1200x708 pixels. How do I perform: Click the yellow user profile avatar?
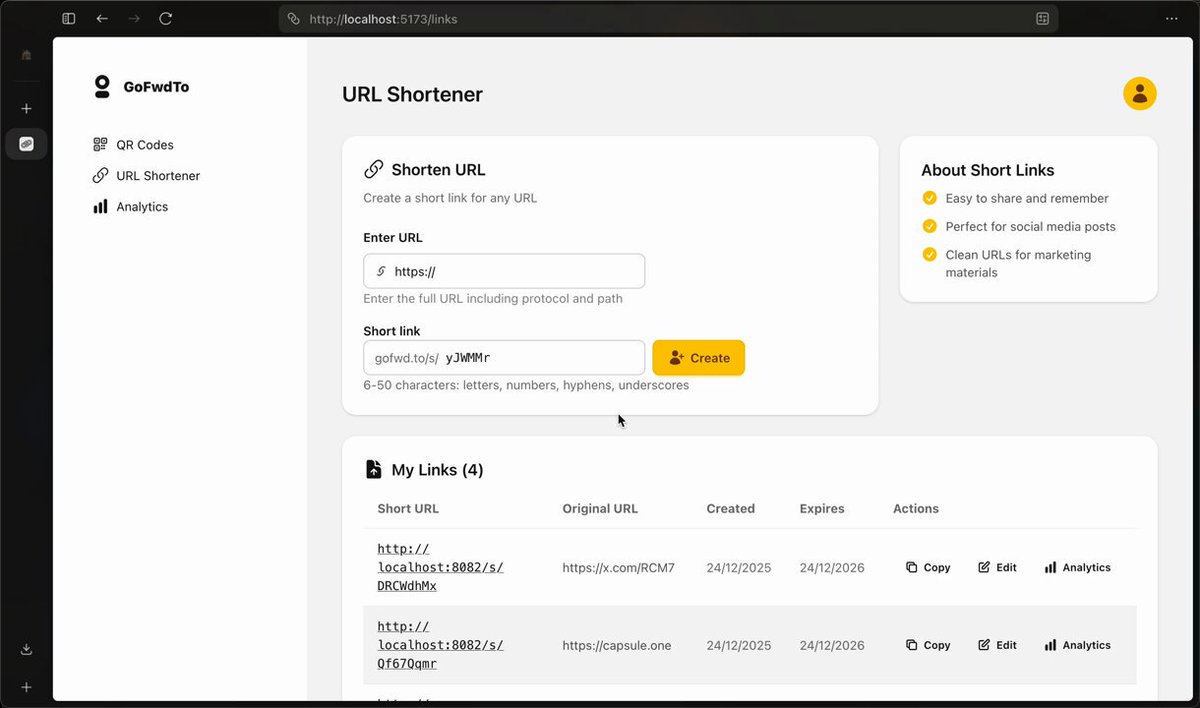click(1139, 94)
